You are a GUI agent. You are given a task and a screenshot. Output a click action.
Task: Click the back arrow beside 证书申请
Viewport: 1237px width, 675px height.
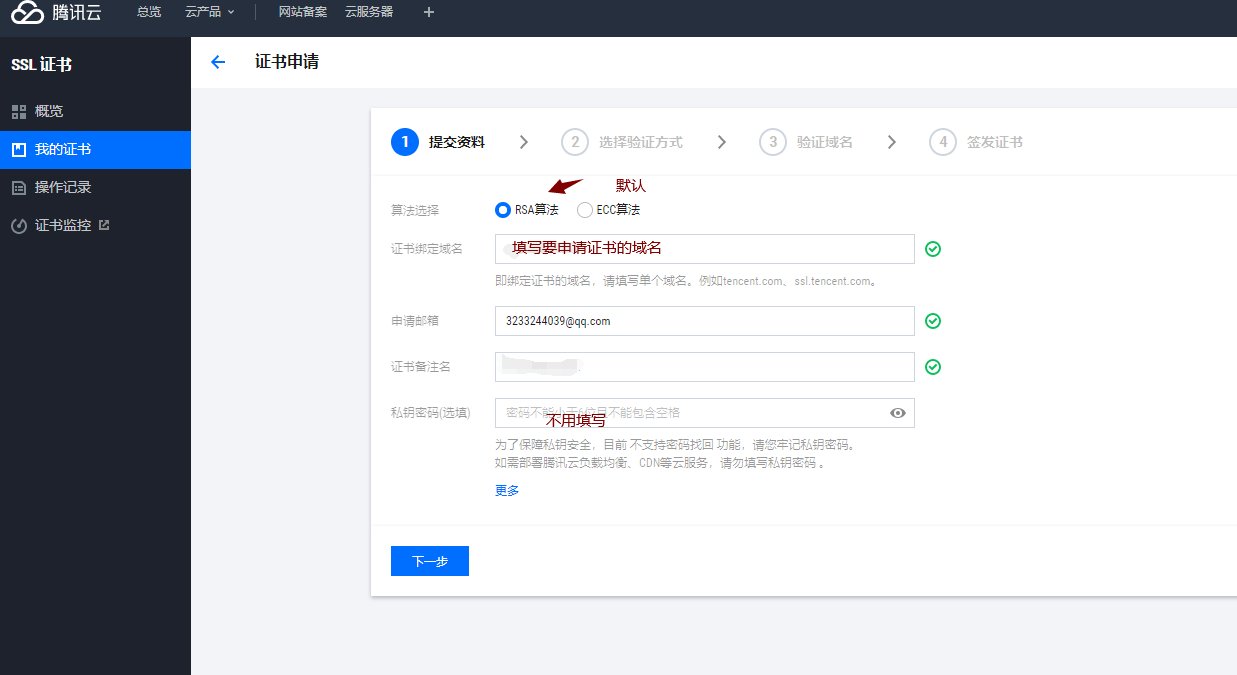tap(218, 62)
